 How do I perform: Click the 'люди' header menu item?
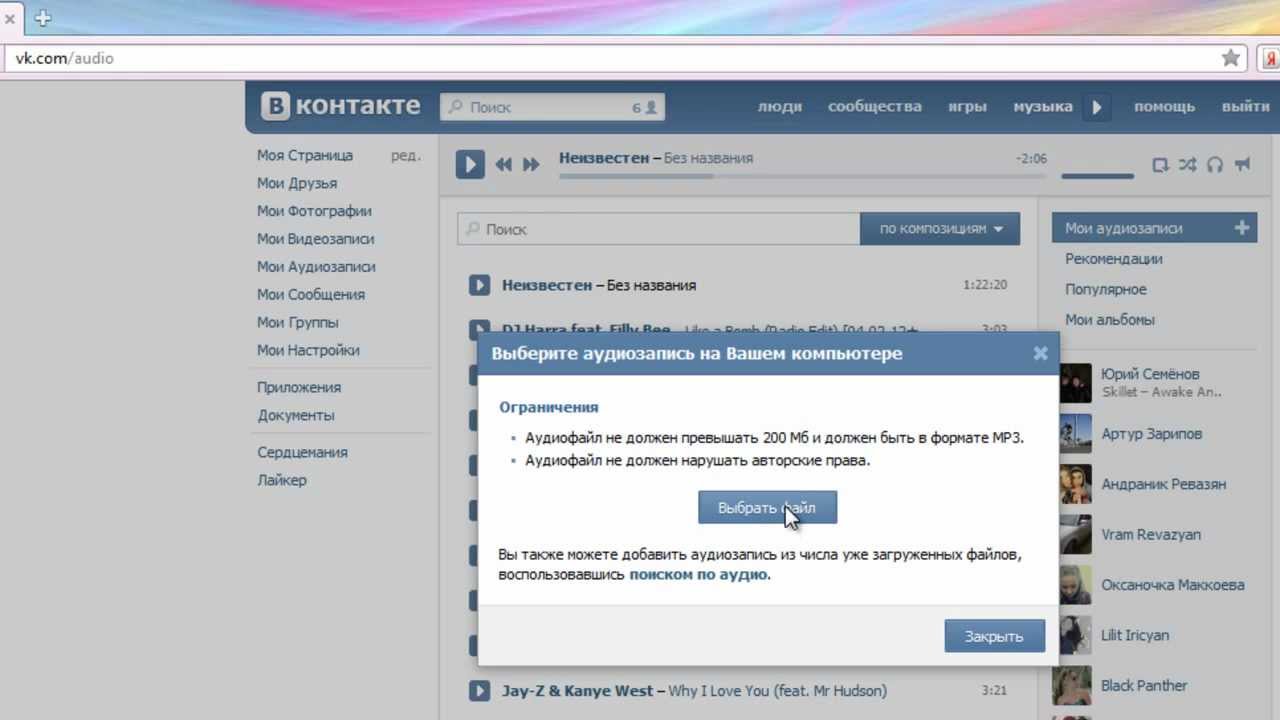point(780,107)
